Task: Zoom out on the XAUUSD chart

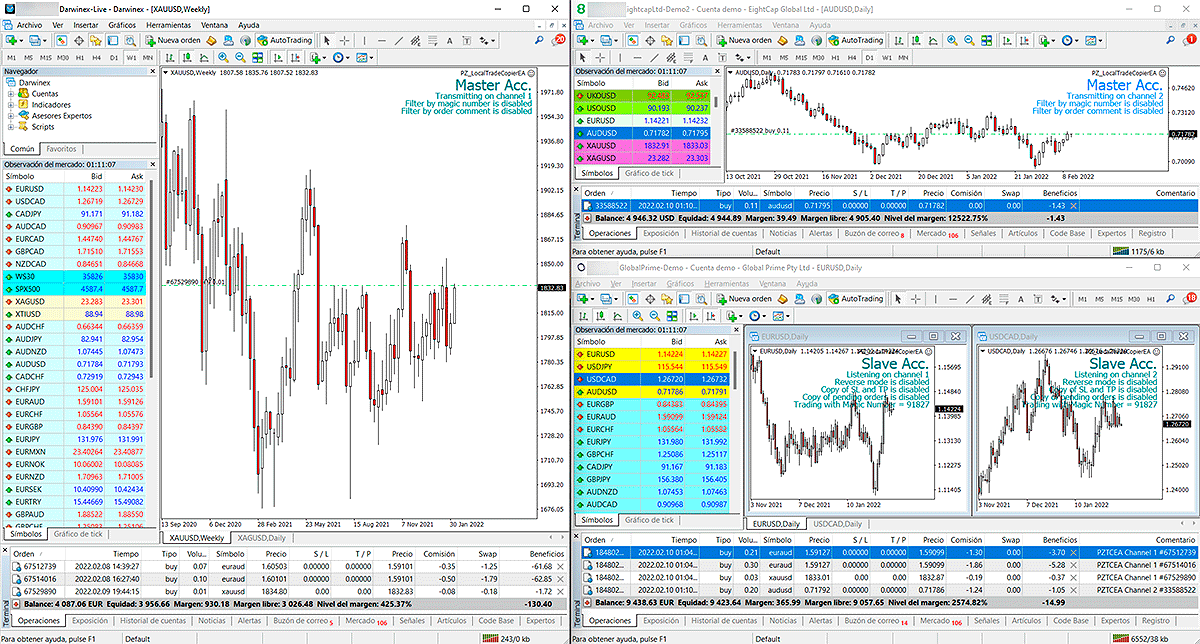Action: coord(240,58)
